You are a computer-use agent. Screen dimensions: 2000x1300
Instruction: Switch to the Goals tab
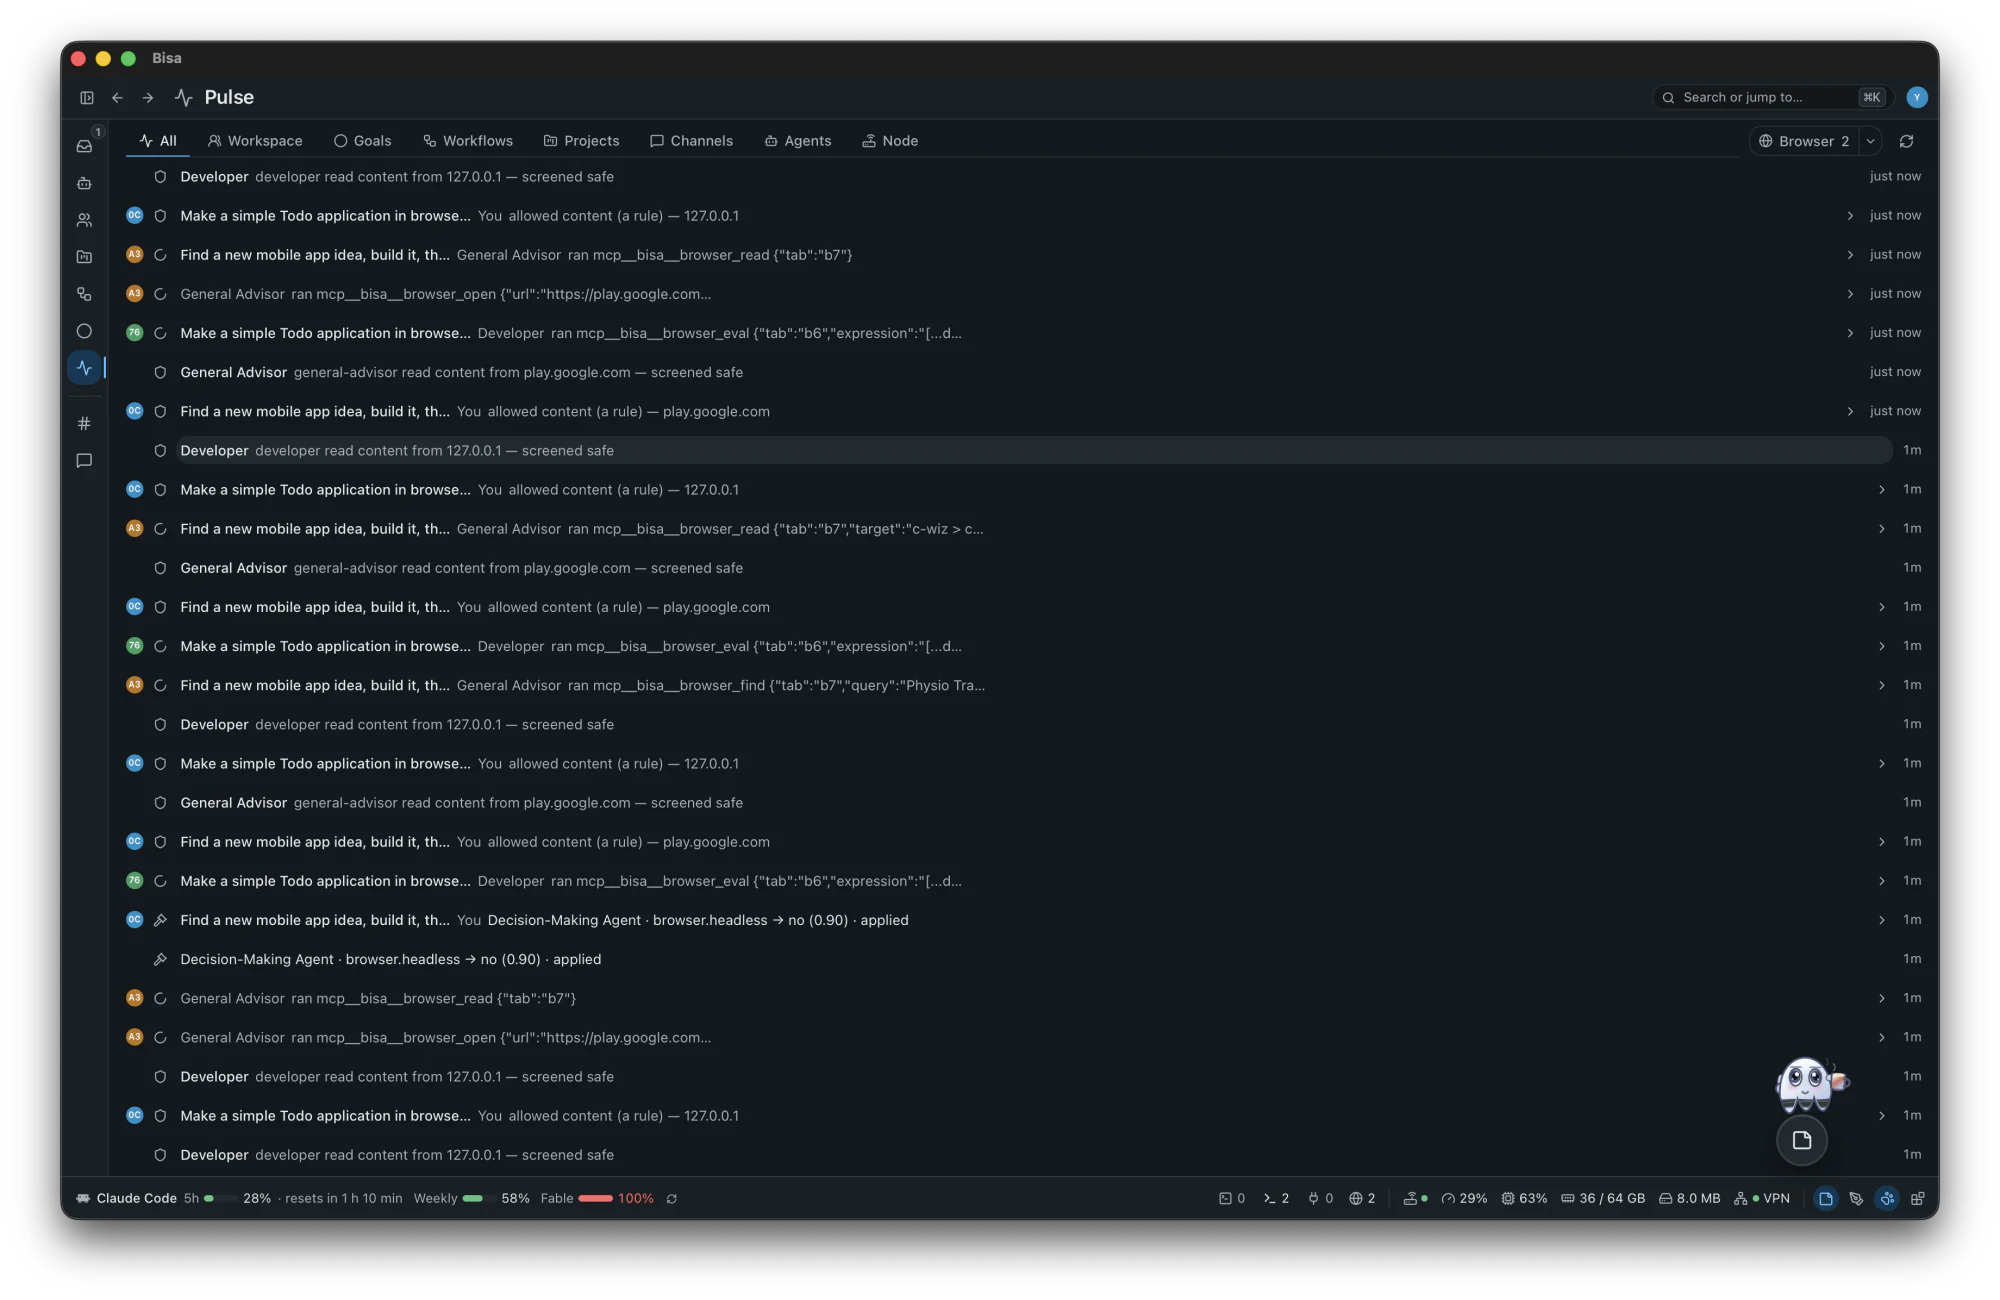coord(362,141)
